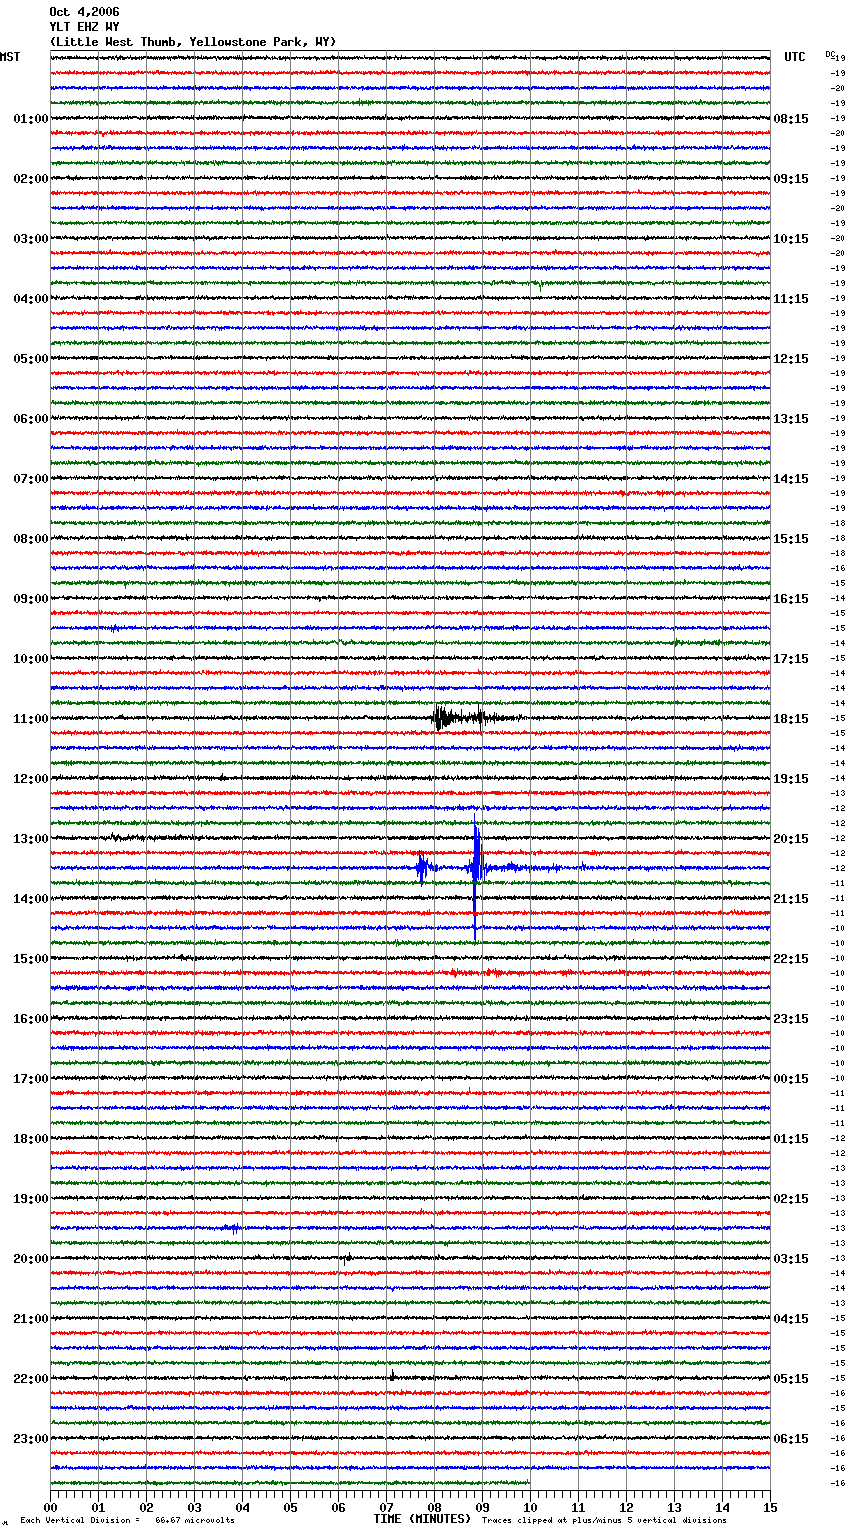Click the 14:15 UTC time label
The width and height of the screenshot is (850, 1534).
(x=791, y=479)
